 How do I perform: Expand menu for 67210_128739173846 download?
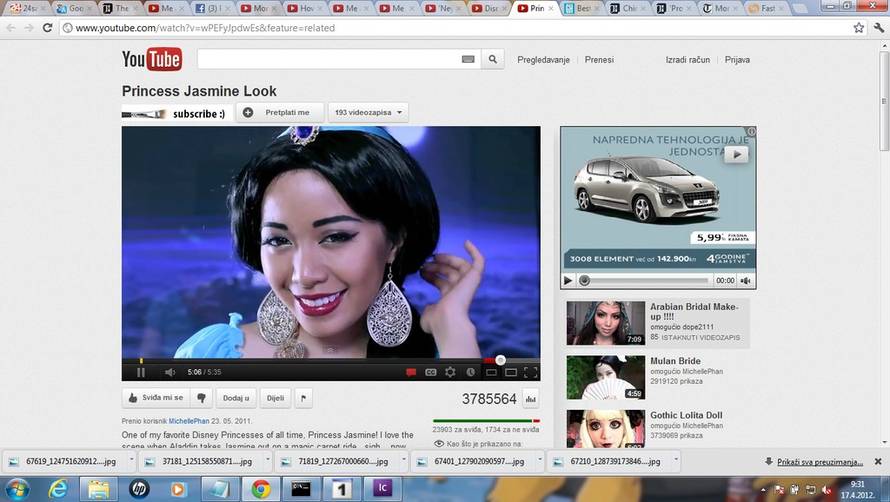coord(675,460)
